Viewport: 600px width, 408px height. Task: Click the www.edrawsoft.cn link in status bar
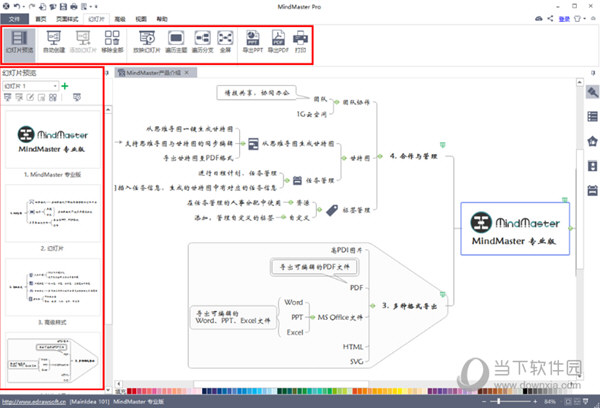click(34, 401)
